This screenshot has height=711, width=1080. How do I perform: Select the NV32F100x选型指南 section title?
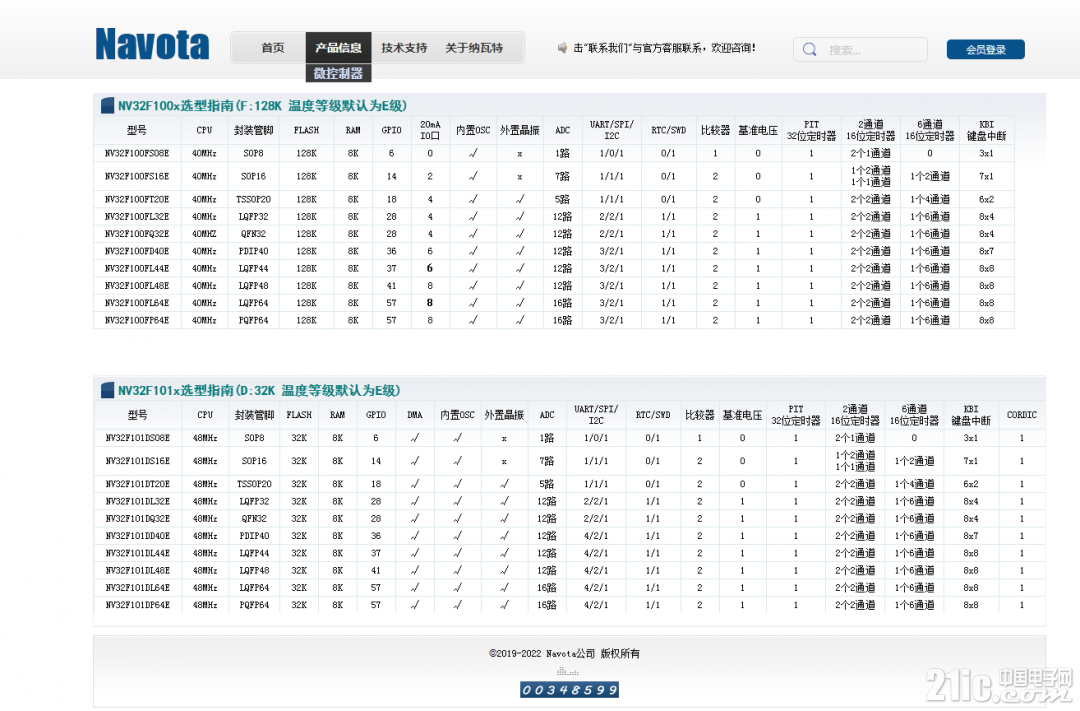point(262,106)
